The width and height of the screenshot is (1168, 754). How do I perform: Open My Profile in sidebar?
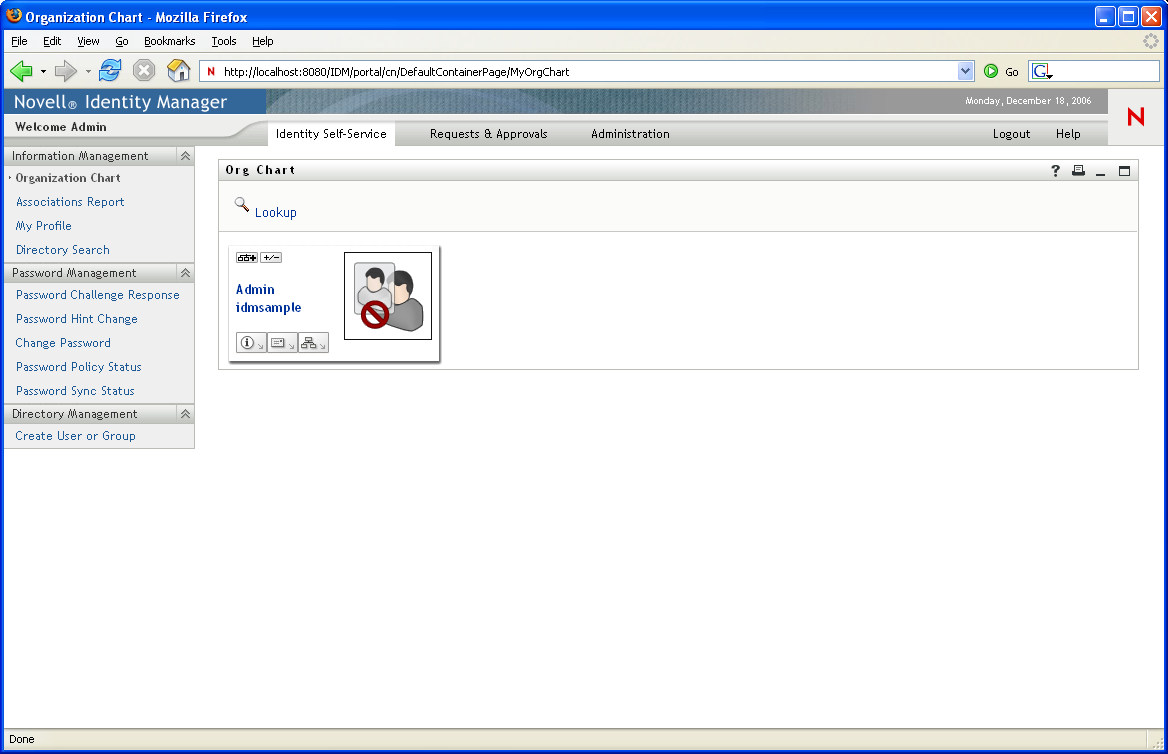[44, 226]
